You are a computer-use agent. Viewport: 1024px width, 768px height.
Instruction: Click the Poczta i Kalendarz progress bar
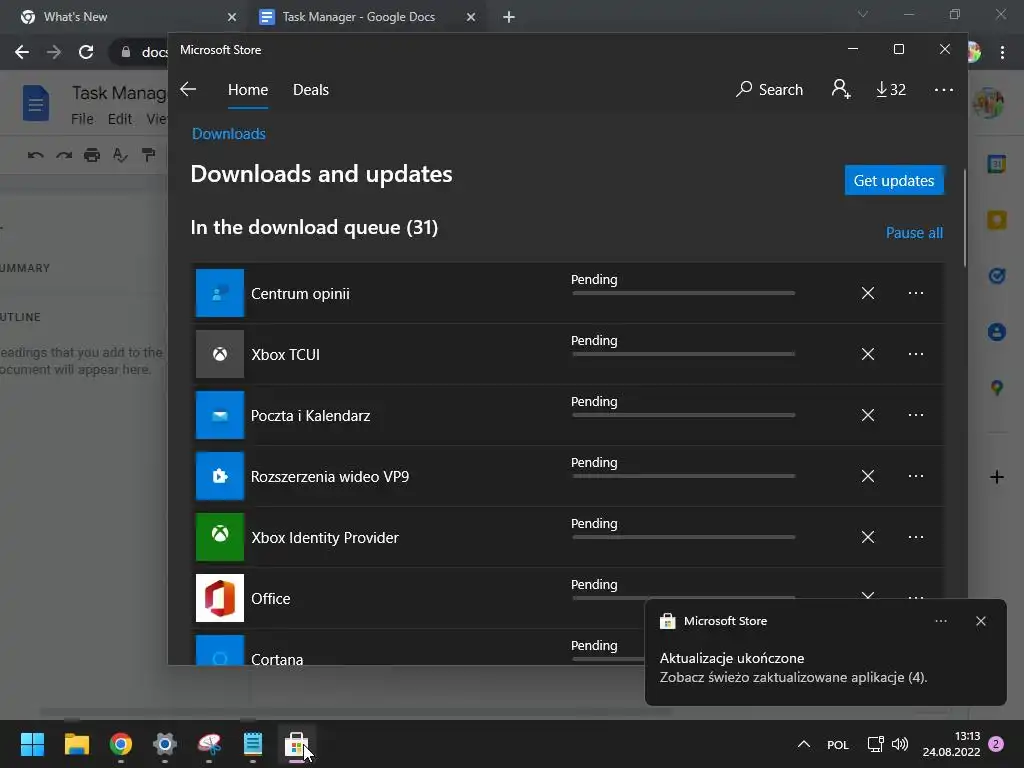click(683, 415)
